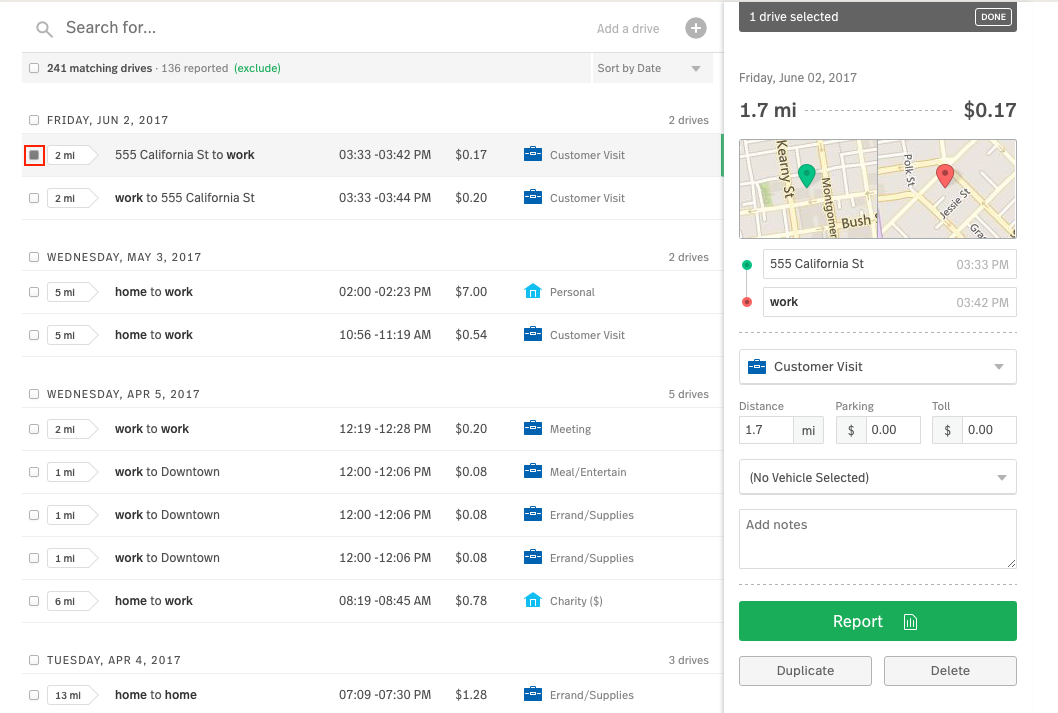Click the 13 mi distance tag

pyautogui.click(x=72, y=695)
